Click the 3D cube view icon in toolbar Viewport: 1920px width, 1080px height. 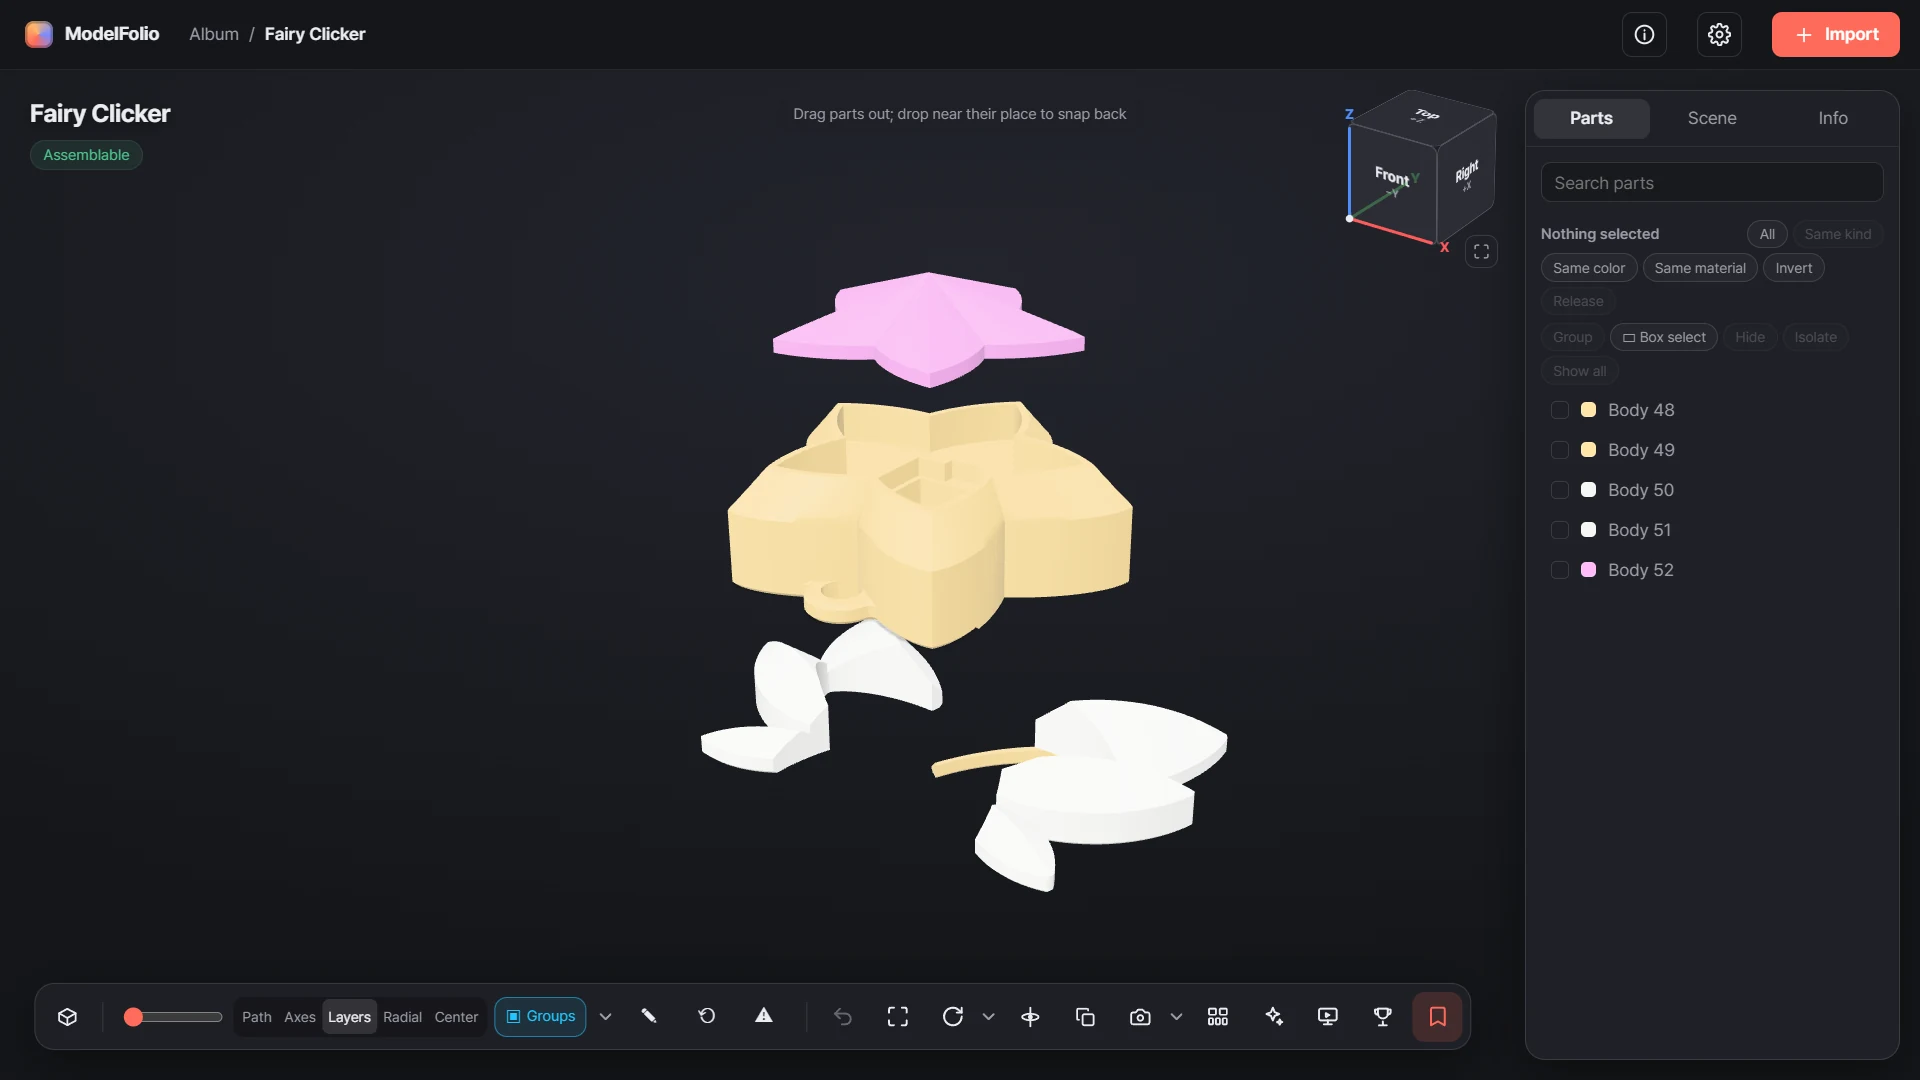pyautogui.click(x=67, y=1017)
